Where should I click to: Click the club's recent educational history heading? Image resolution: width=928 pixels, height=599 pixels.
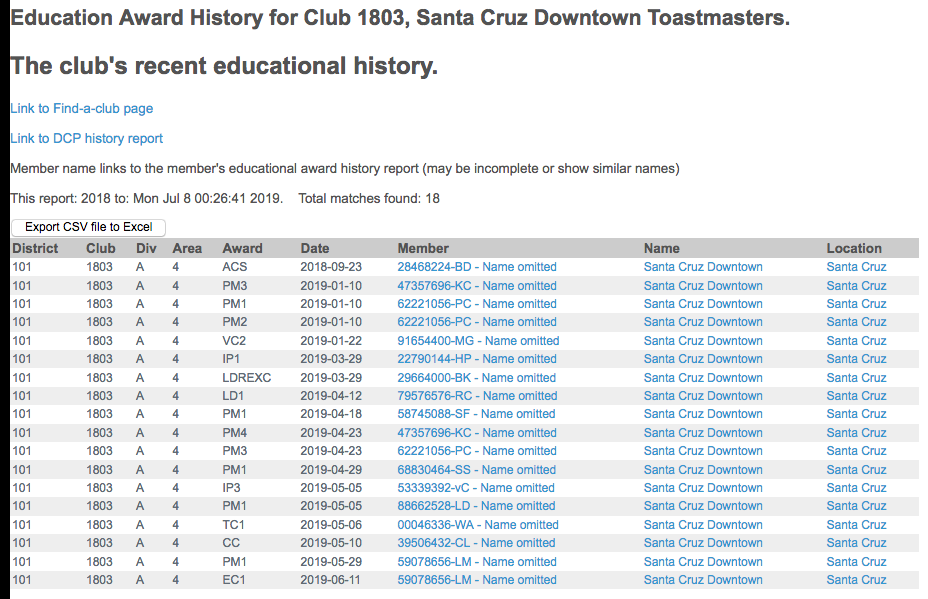[224, 66]
